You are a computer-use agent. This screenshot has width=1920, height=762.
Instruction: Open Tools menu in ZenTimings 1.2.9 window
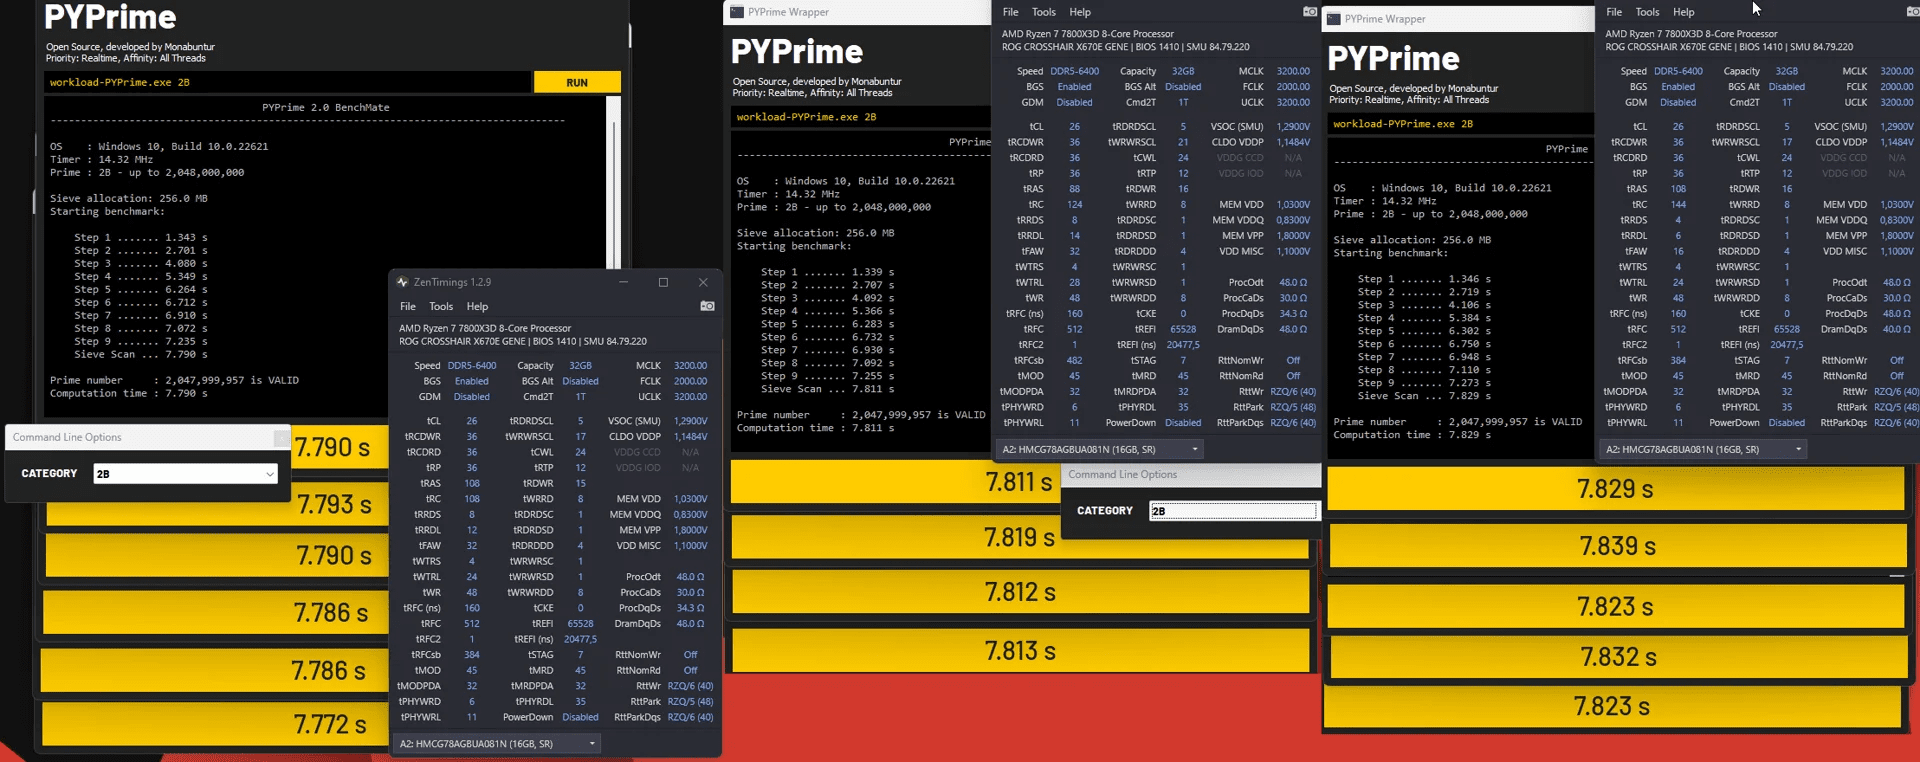(x=441, y=307)
